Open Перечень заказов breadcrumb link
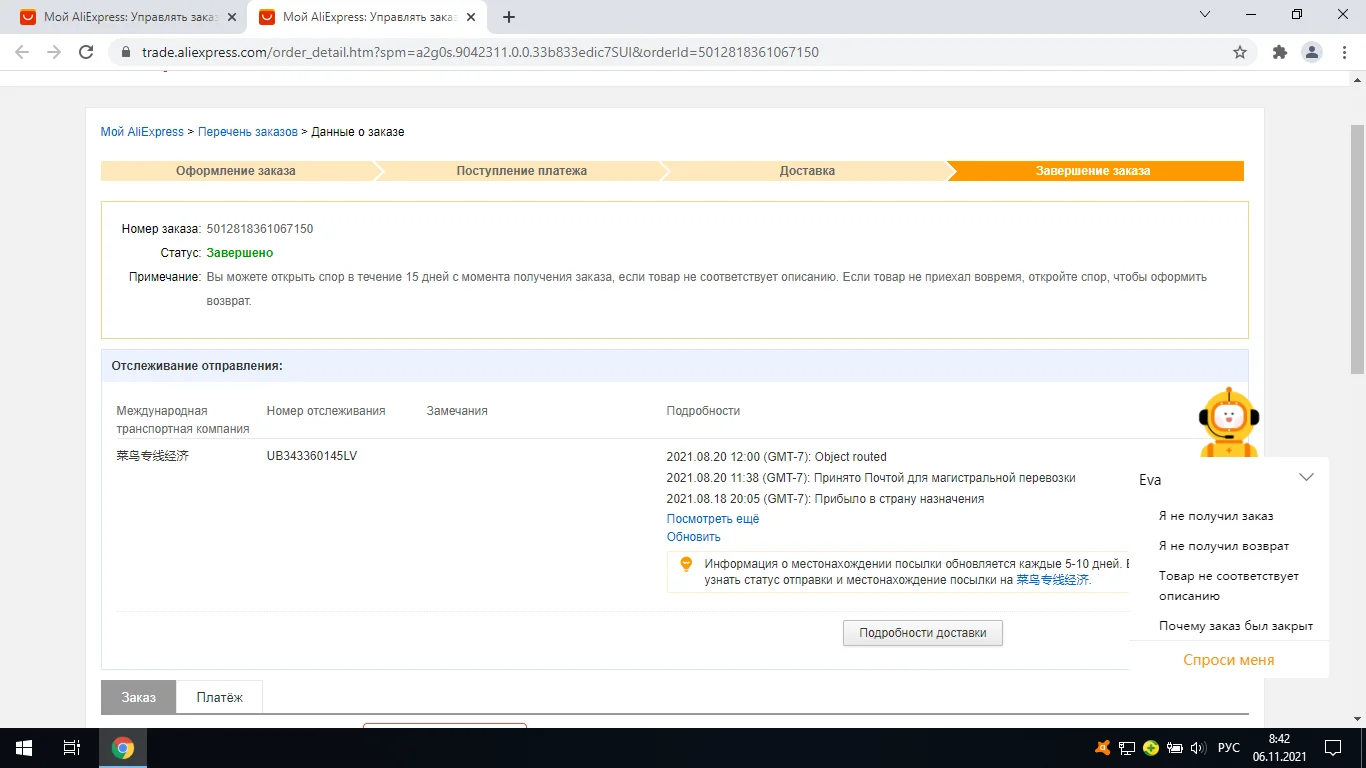 pyautogui.click(x=248, y=132)
